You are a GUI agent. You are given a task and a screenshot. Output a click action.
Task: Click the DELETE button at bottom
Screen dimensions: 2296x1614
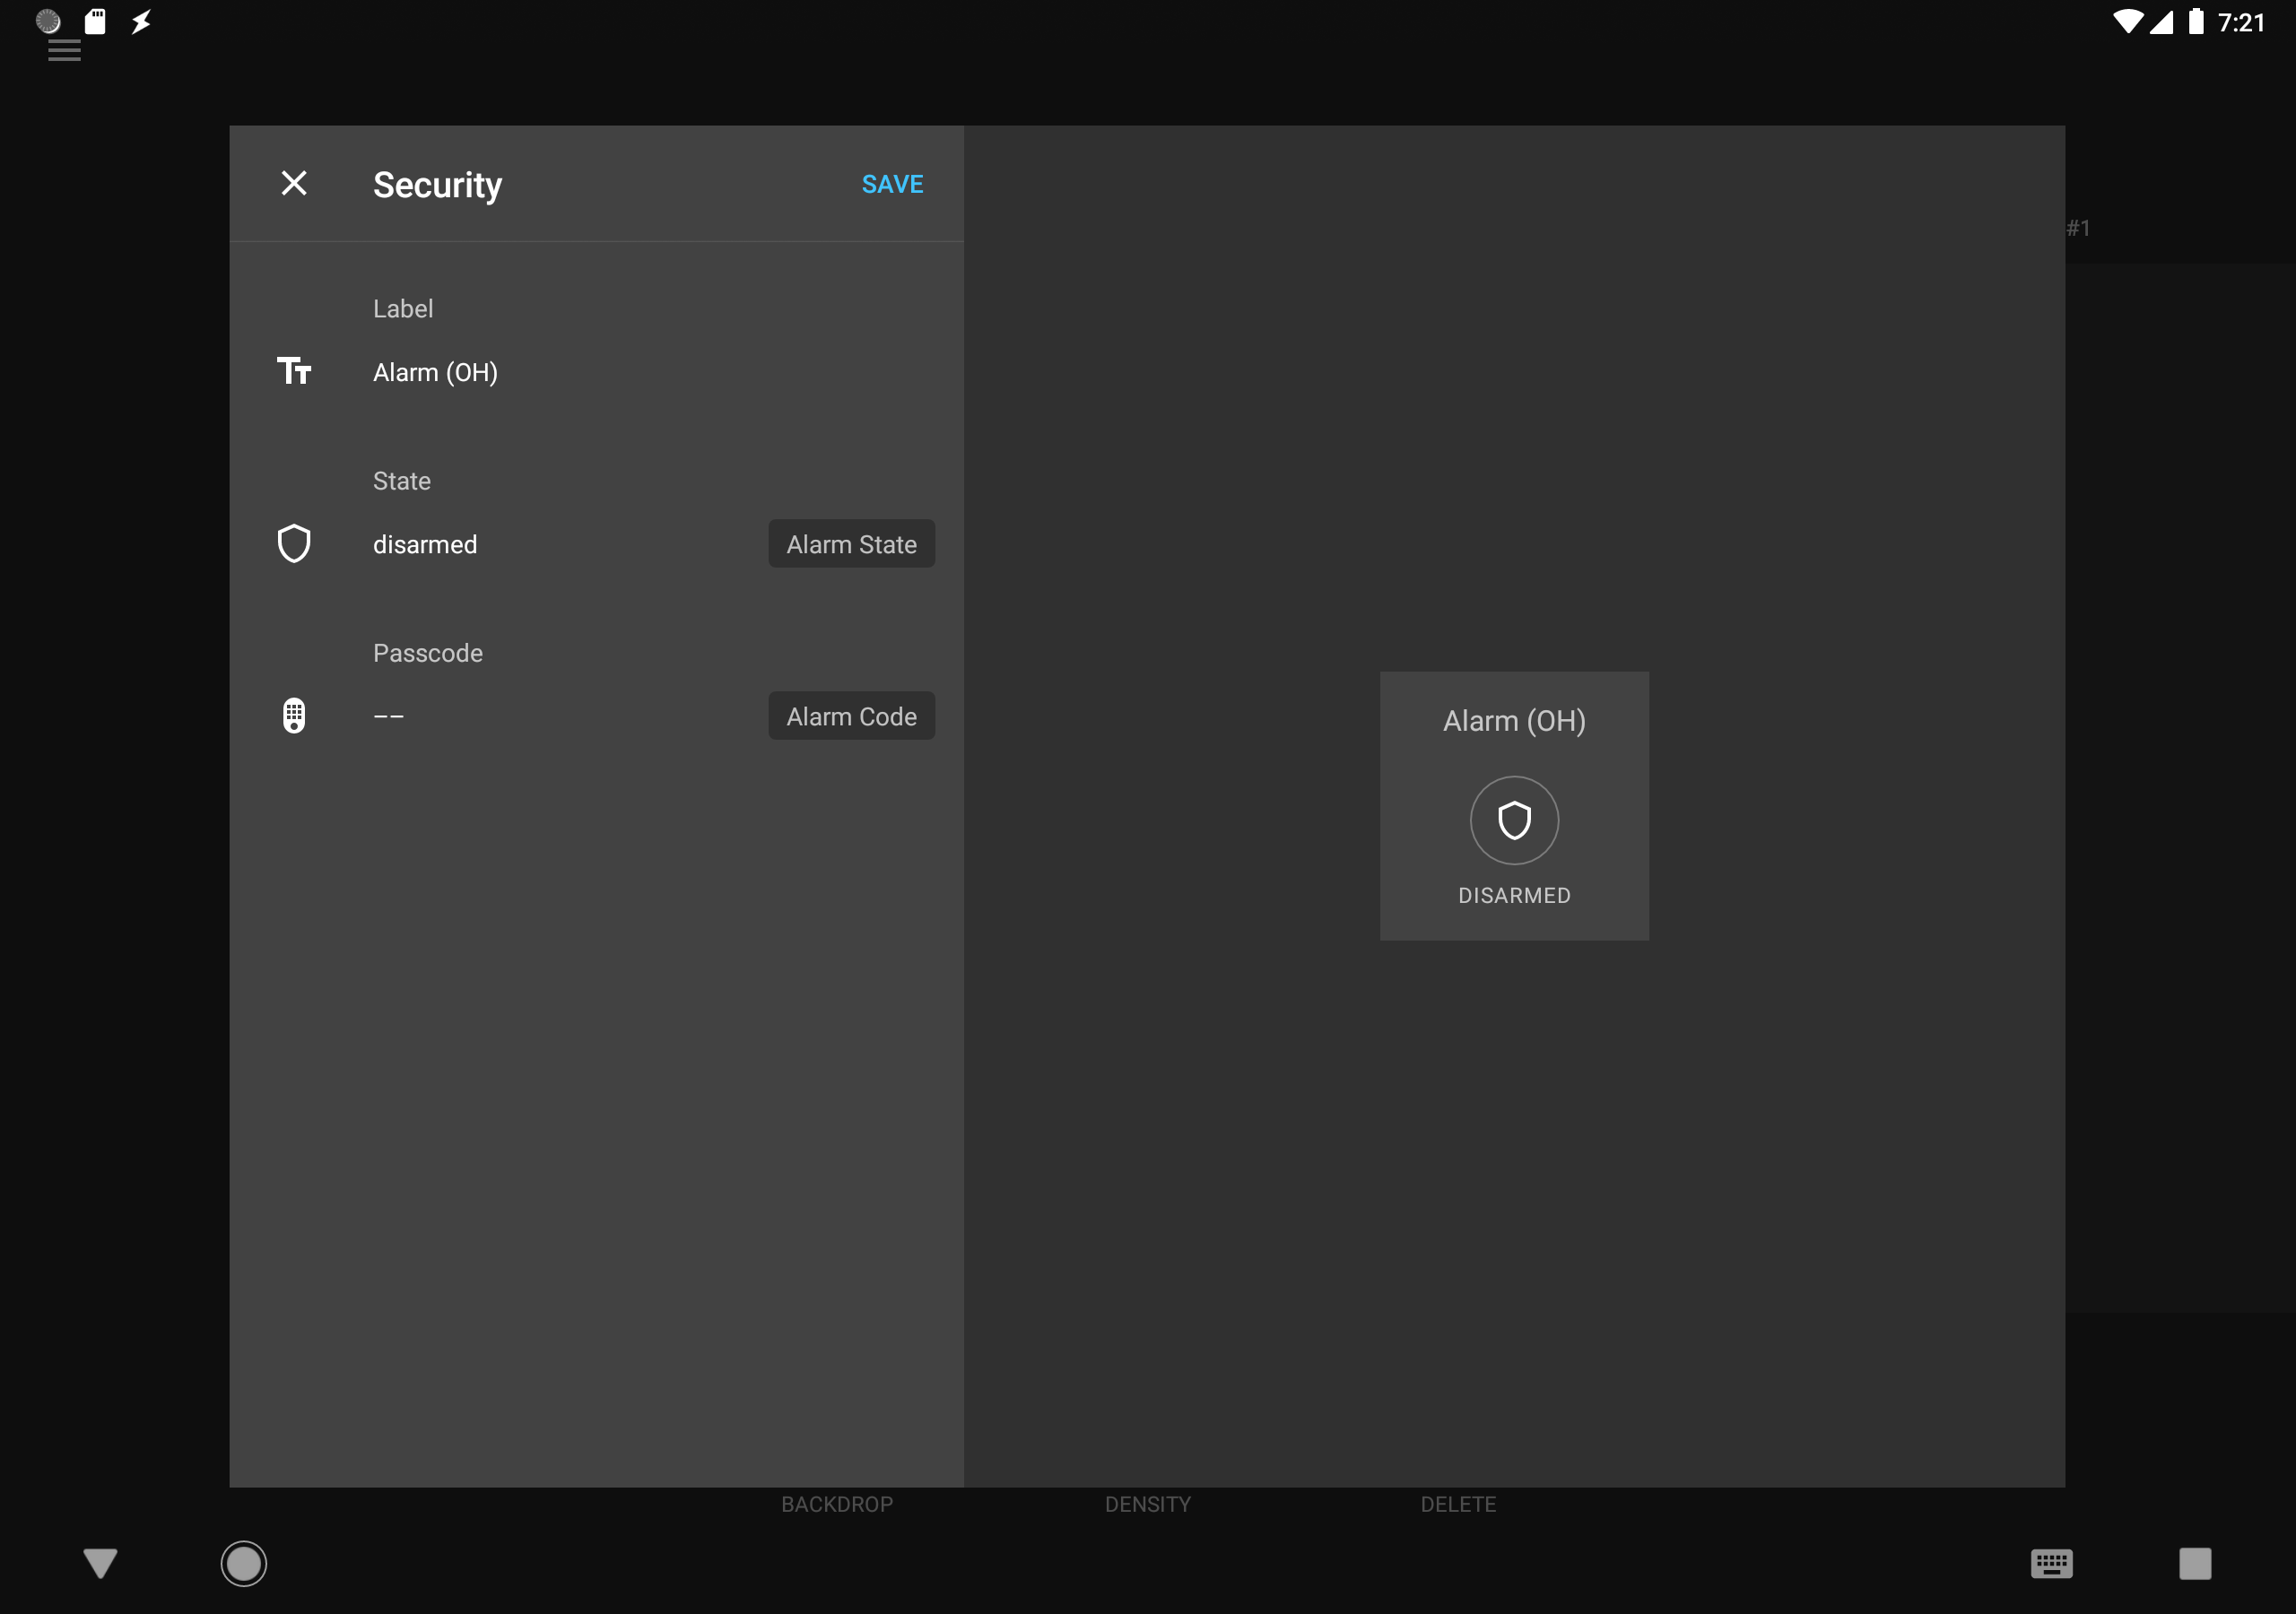click(x=1458, y=1504)
